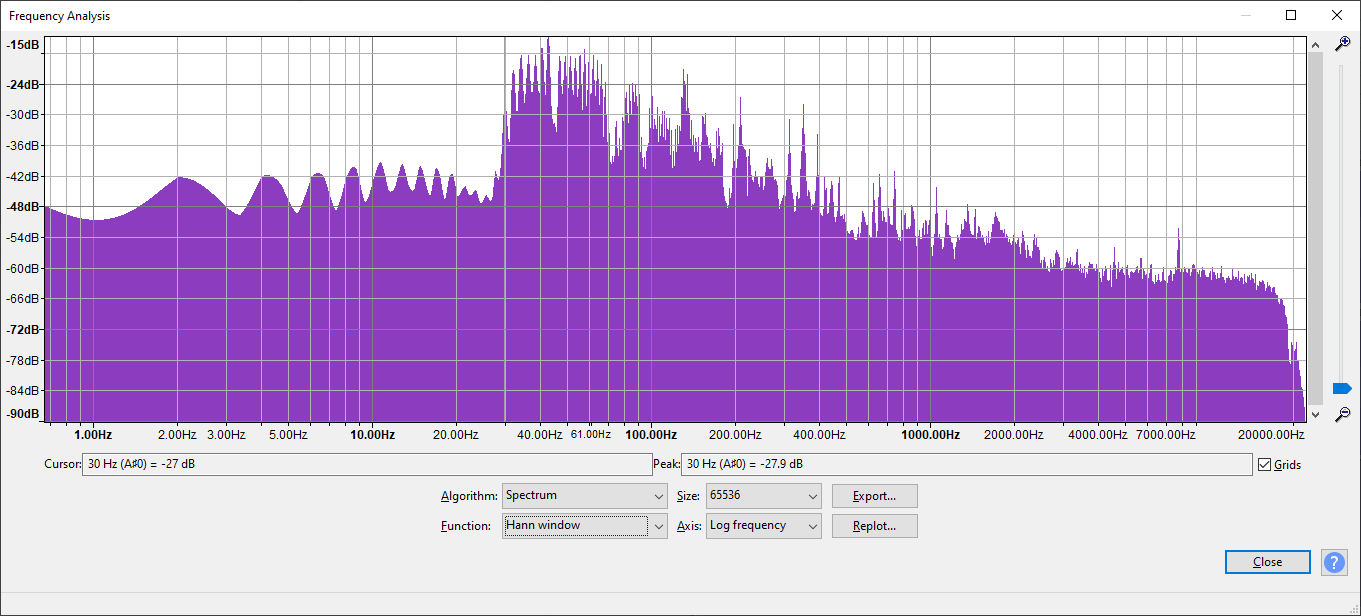The image size is (1361, 616).
Task: Click the blue vertical zoom slider thumb
Action: (1342, 388)
